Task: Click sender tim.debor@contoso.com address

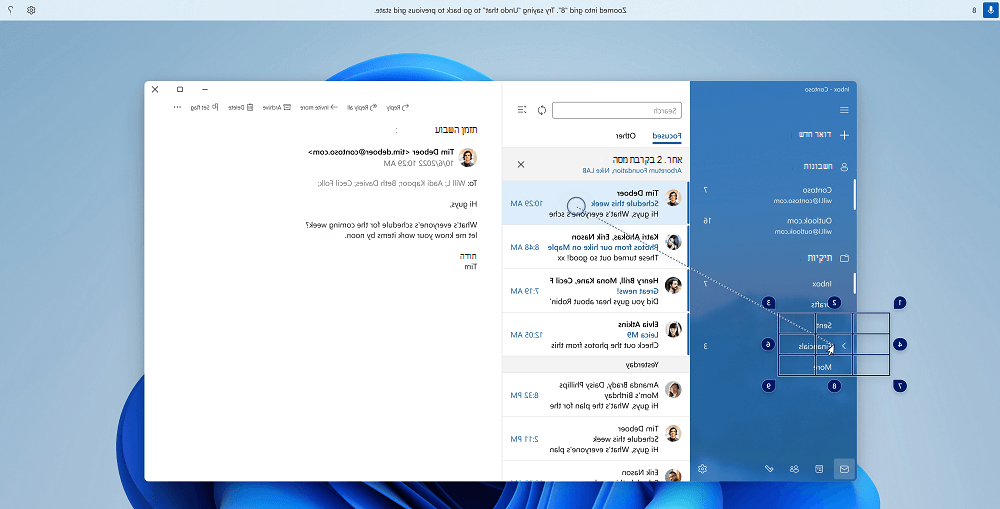Action: 361,152
